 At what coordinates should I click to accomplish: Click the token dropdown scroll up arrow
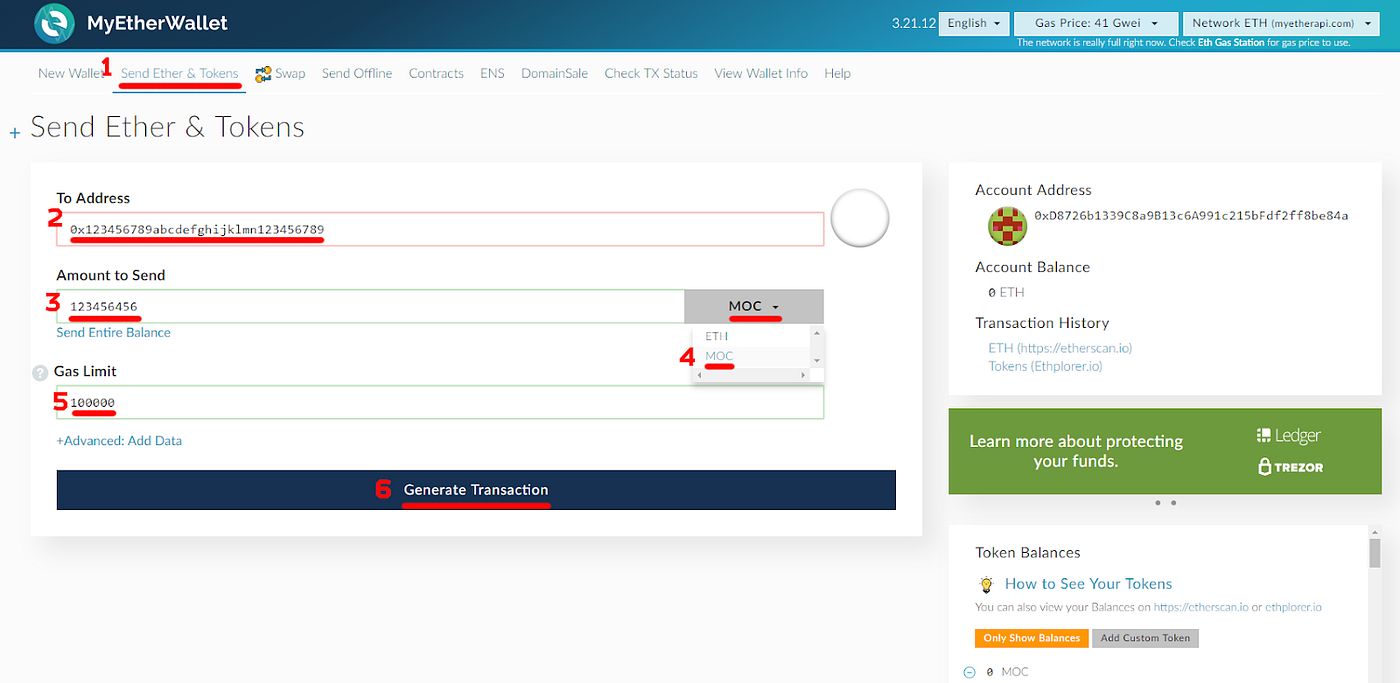817,334
